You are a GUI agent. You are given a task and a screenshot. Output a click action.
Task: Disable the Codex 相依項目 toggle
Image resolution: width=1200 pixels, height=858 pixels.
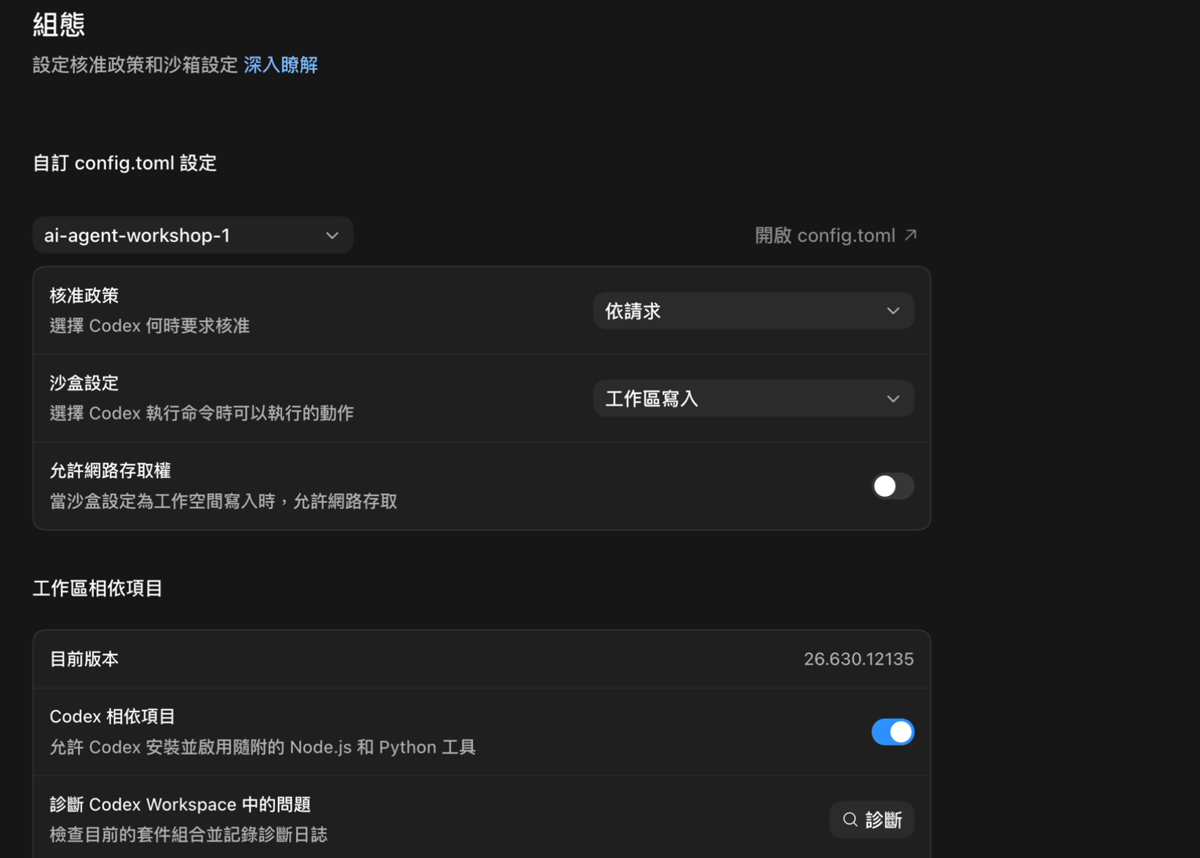click(892, 732)
